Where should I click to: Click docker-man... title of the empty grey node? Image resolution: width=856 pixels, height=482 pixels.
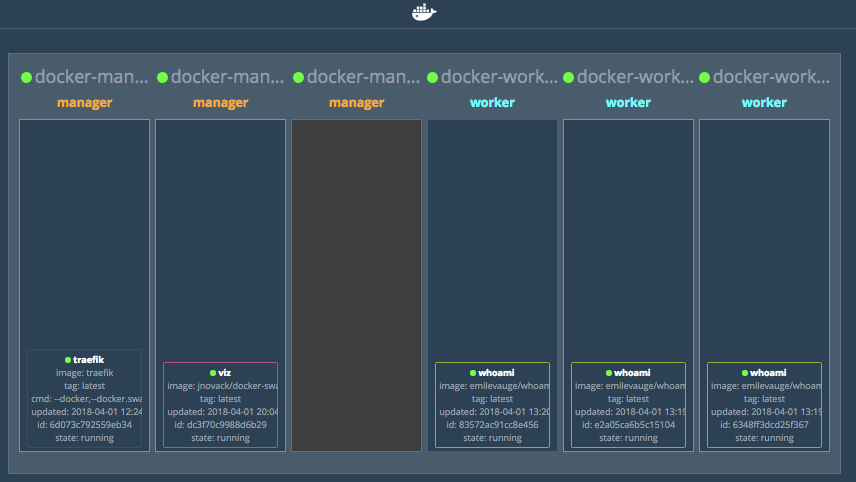point(363,77)
